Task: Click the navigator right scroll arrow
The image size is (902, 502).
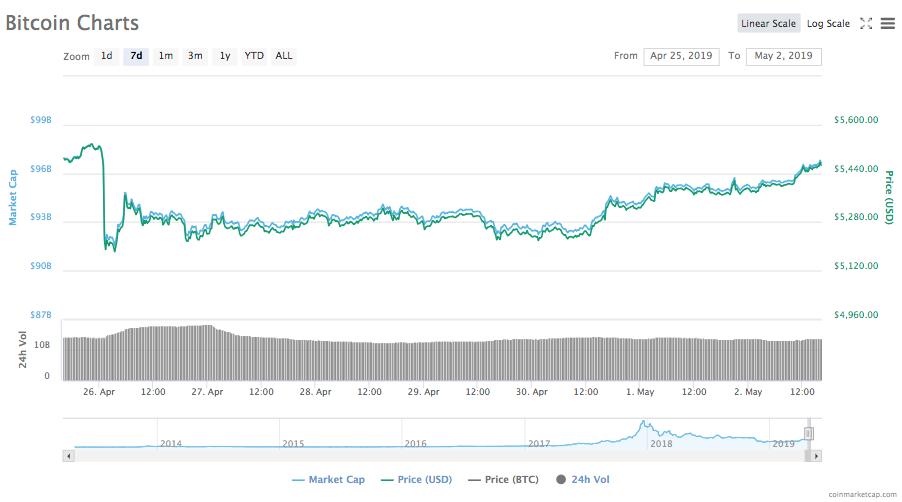Action: [x=816, y=456]
